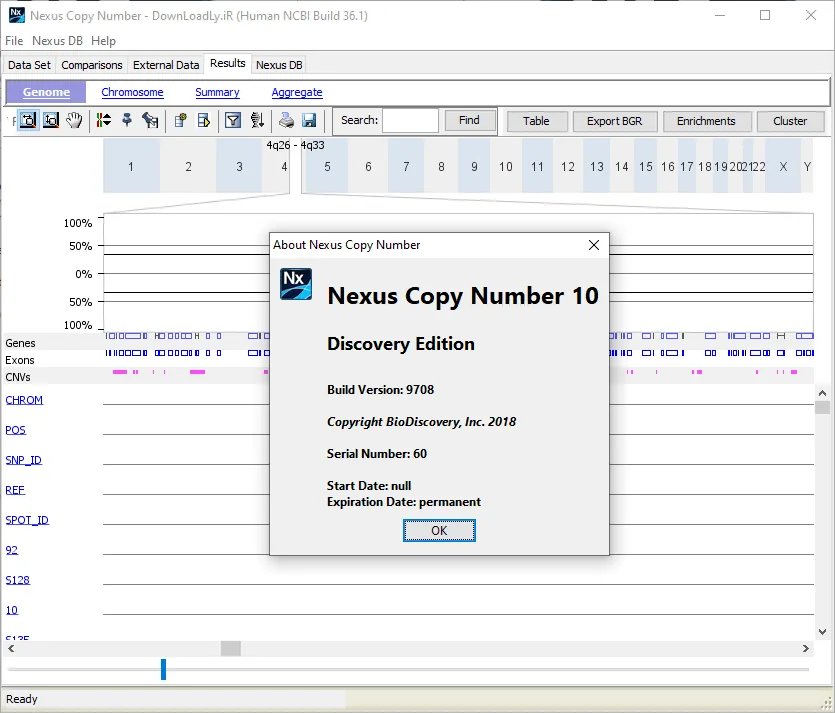Click in the Search input field
The width and height of the screenshot is (835, 713).
pos(410,120)
